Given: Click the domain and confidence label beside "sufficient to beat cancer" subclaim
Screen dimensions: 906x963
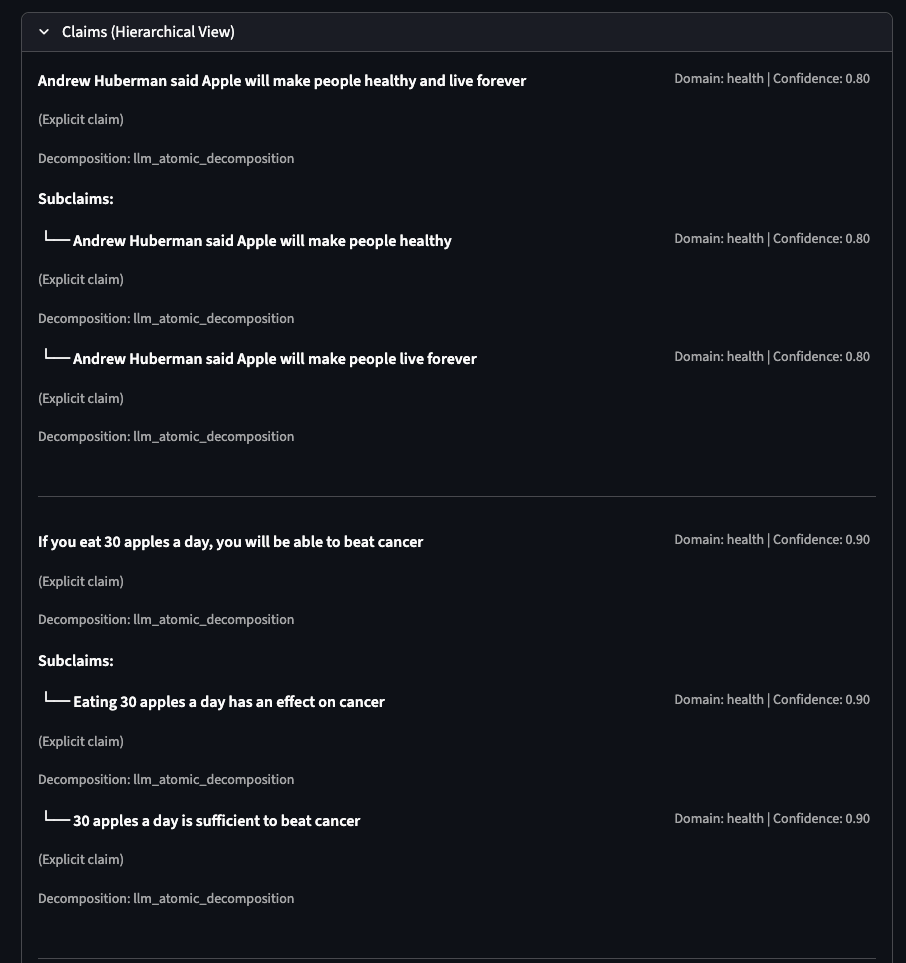Looking at the screenshot, I should click(x=772, y=819).
